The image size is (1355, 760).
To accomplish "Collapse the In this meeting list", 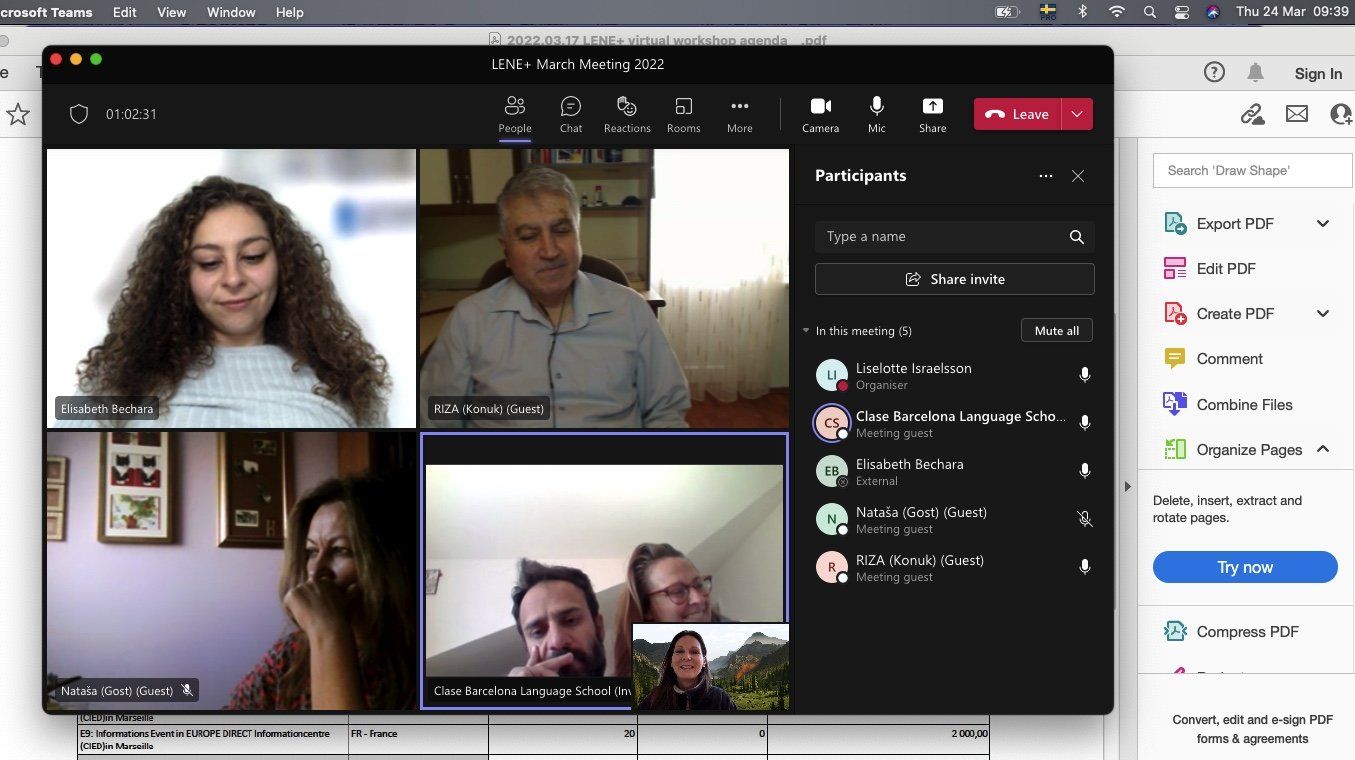I will pos(806,331).
